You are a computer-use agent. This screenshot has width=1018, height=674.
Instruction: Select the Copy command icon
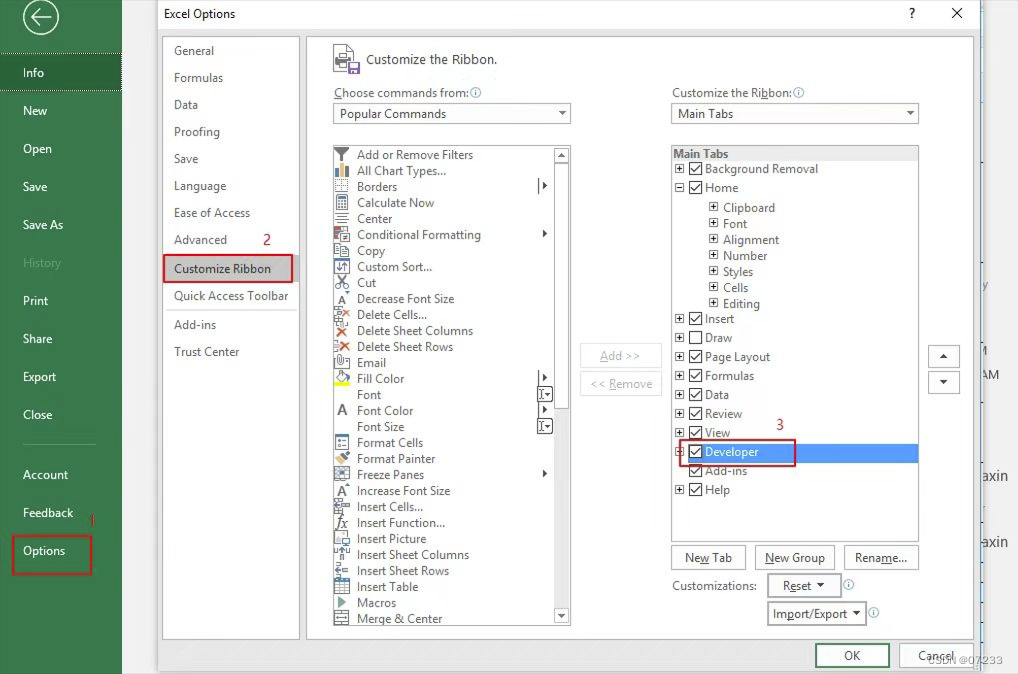pos(341,251)
